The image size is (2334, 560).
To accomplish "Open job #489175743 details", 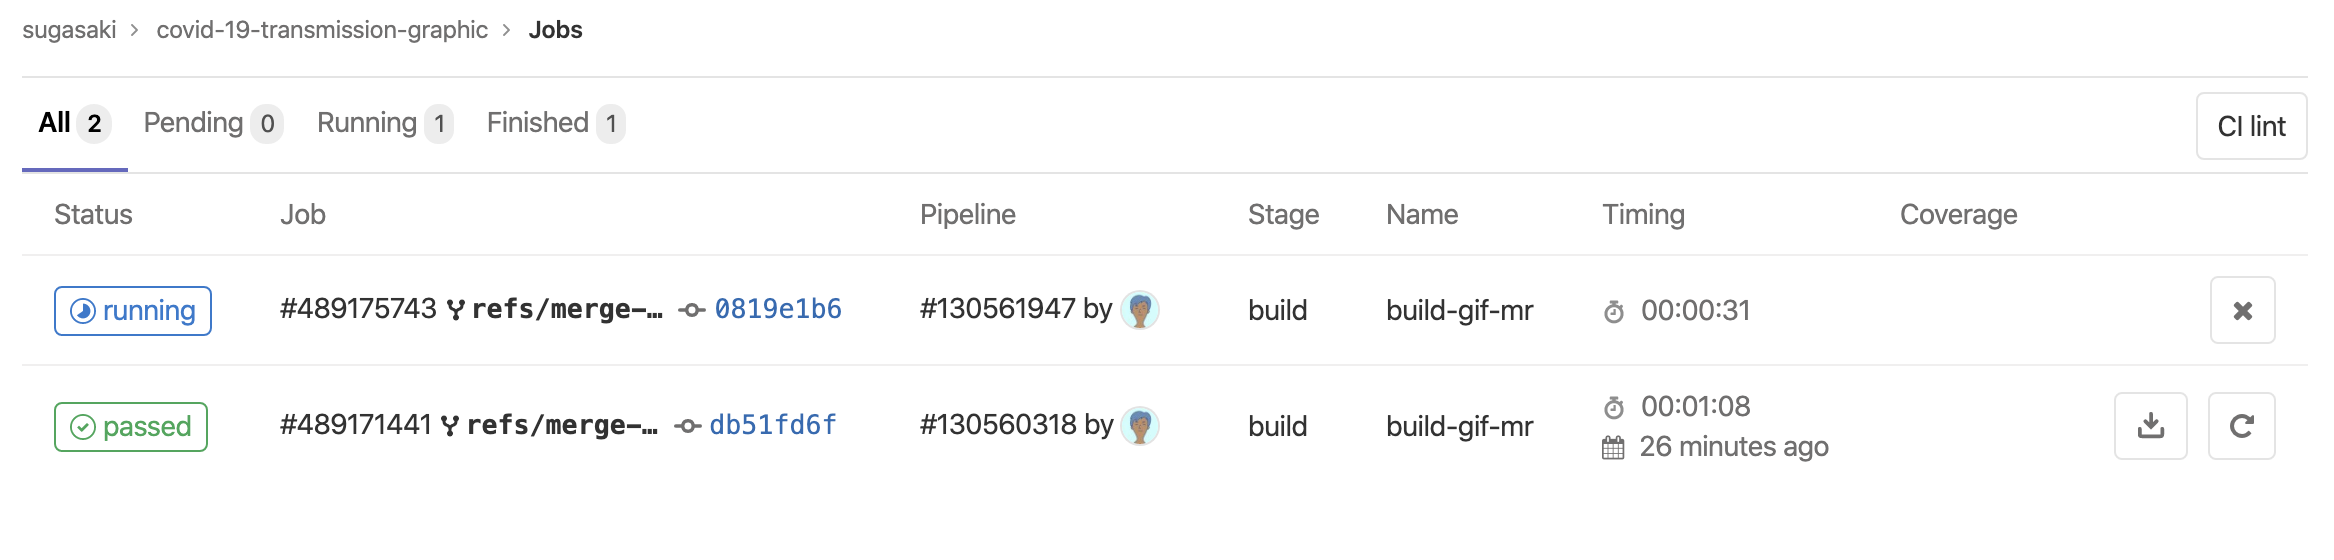I will tap(358, 309).
